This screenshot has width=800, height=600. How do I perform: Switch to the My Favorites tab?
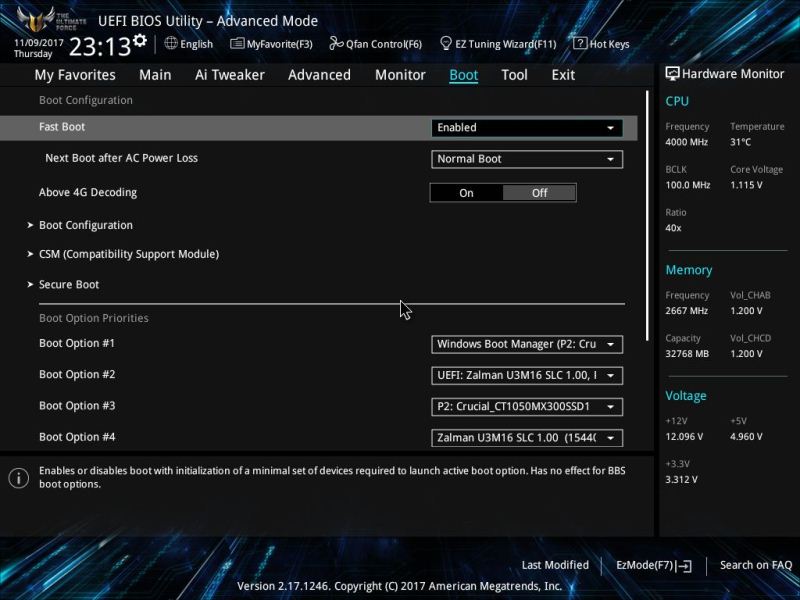pos(75,75)
